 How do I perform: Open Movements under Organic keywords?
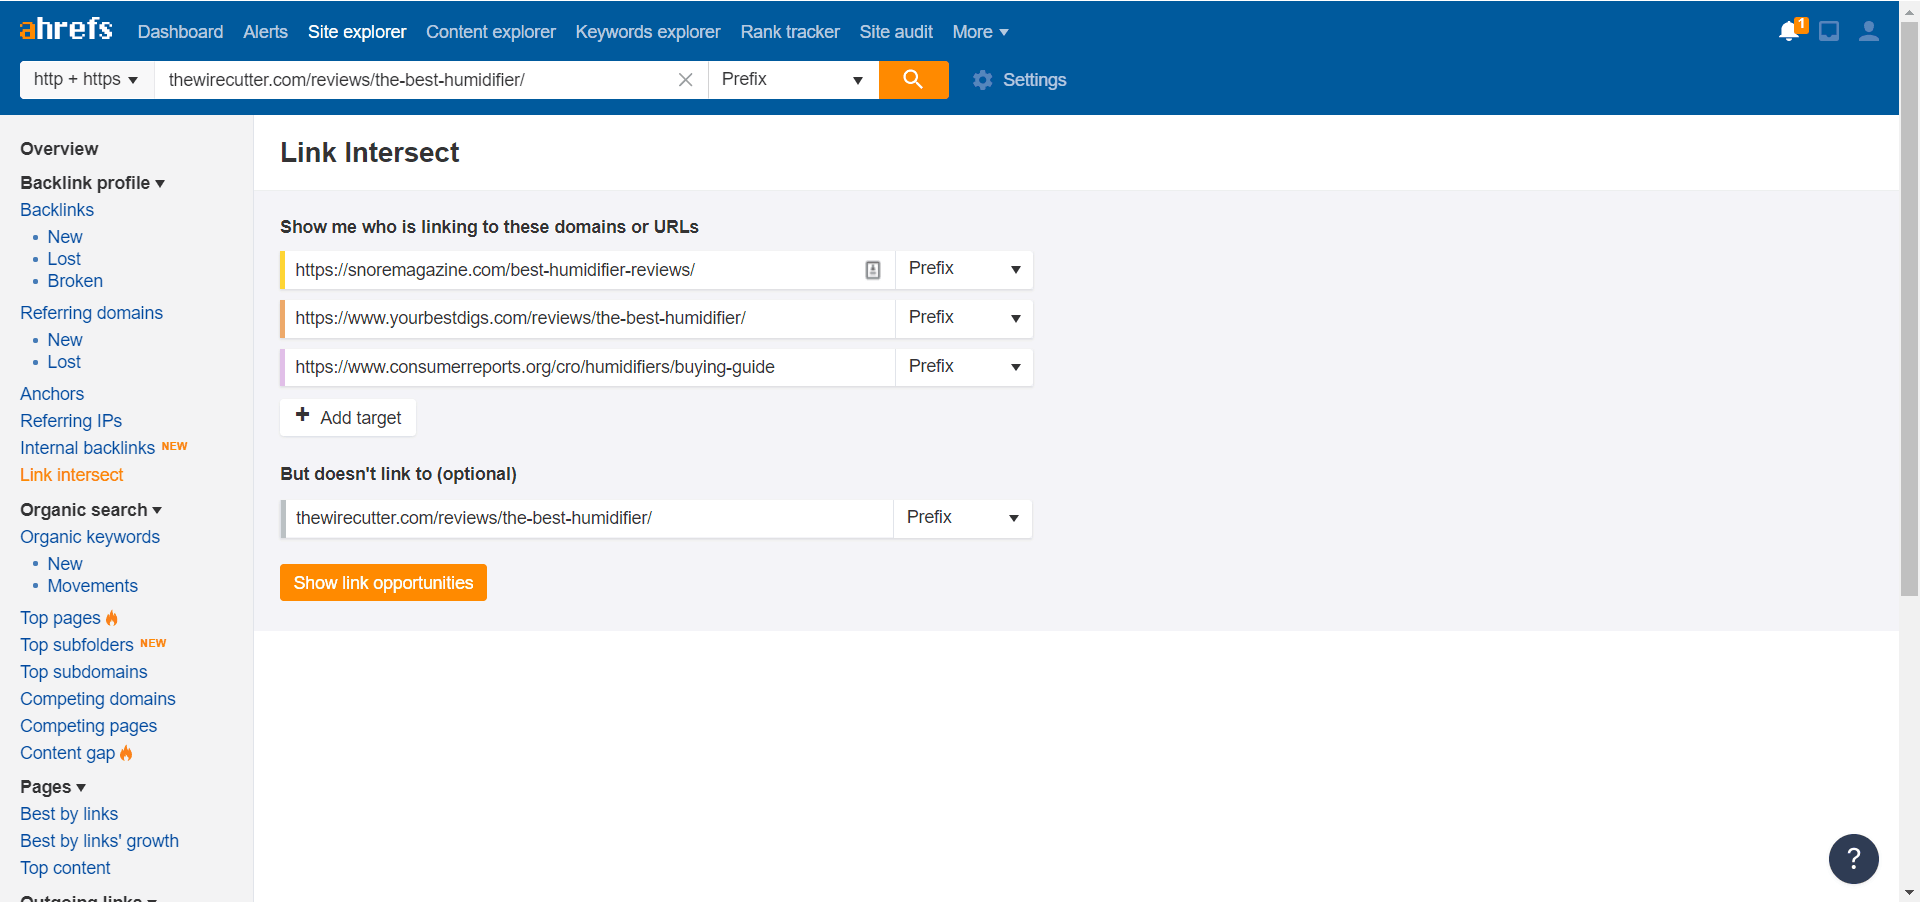[x=92, y=586]
